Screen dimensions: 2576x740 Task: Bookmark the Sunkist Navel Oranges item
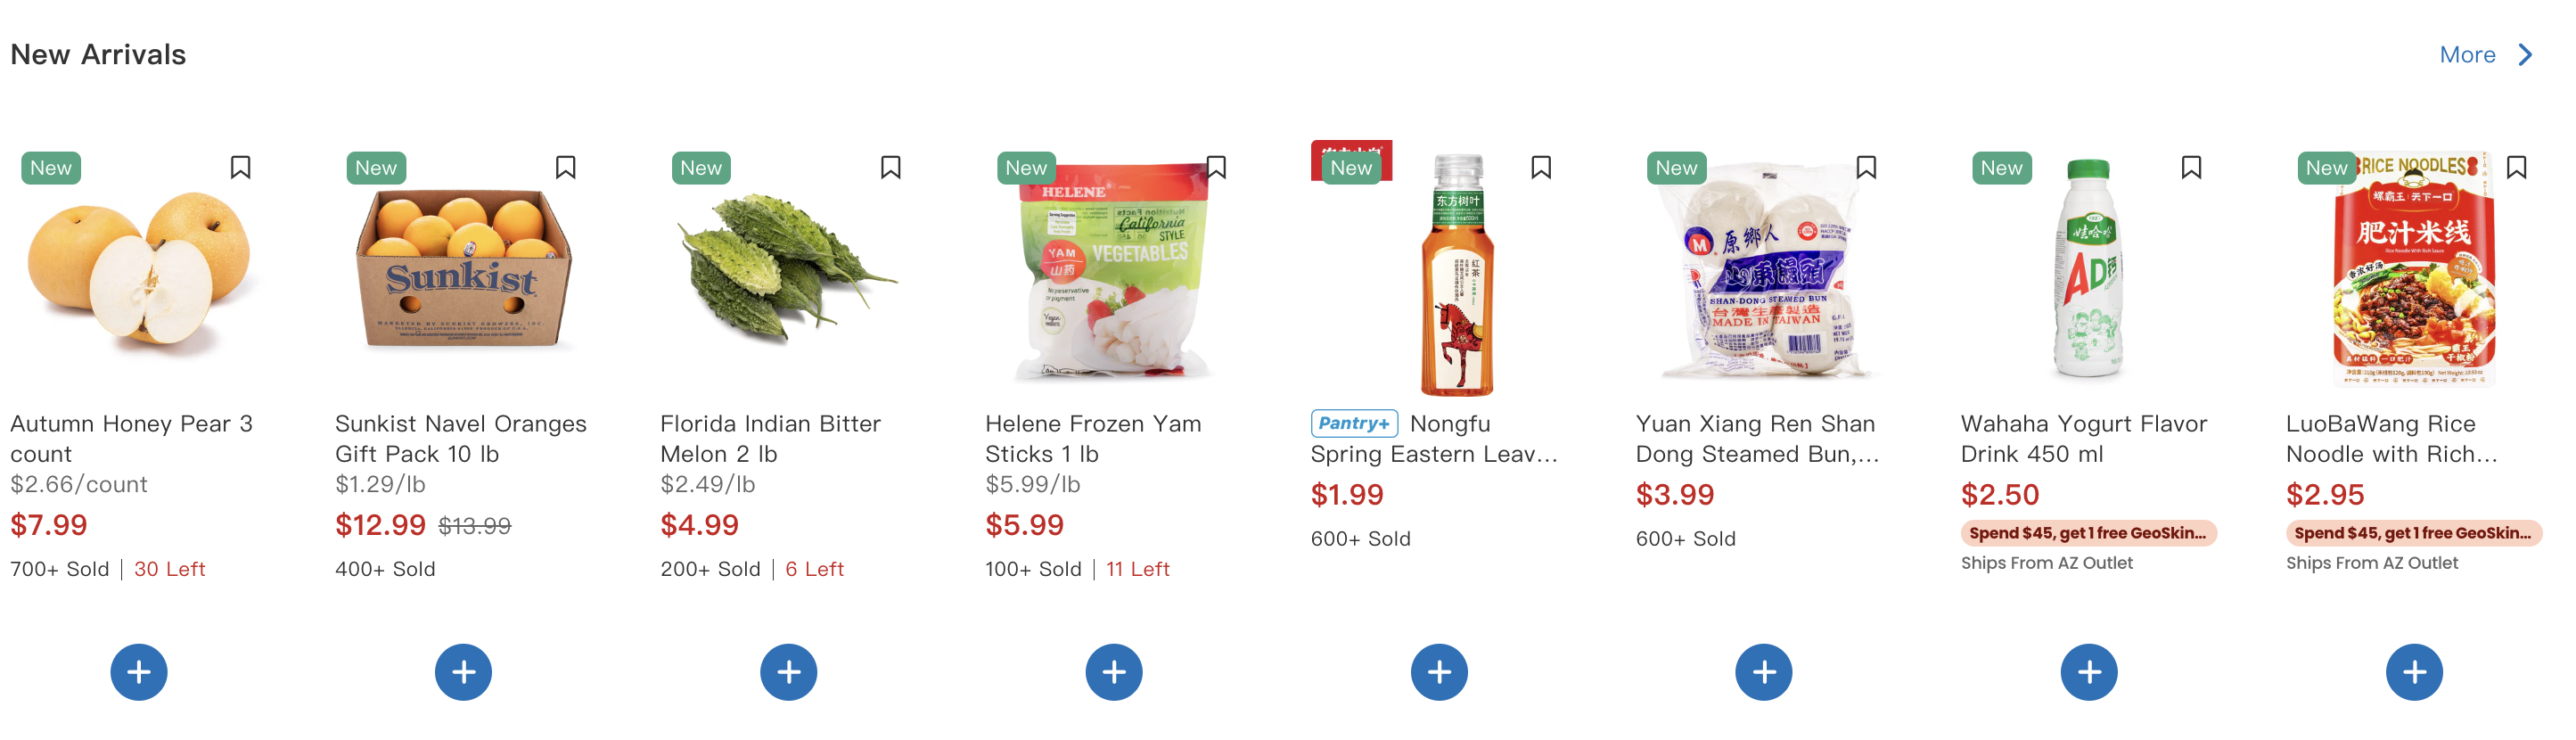(x=566, y=167)
